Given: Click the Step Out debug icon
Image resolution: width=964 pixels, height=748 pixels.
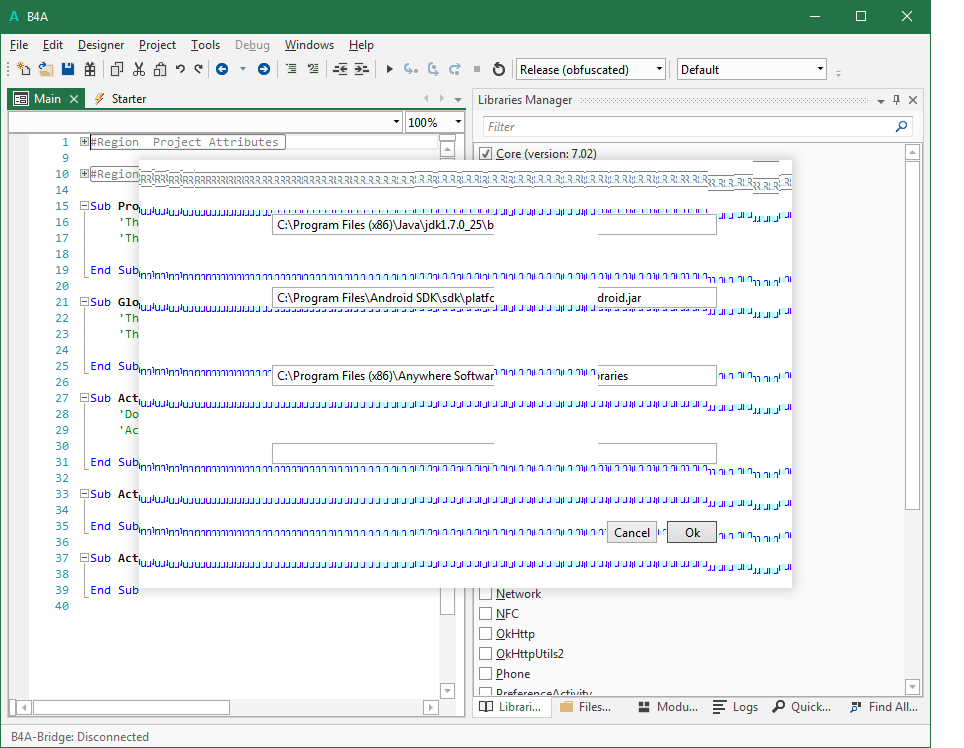Looking at the screenshot, I should [x=455, y=69].
